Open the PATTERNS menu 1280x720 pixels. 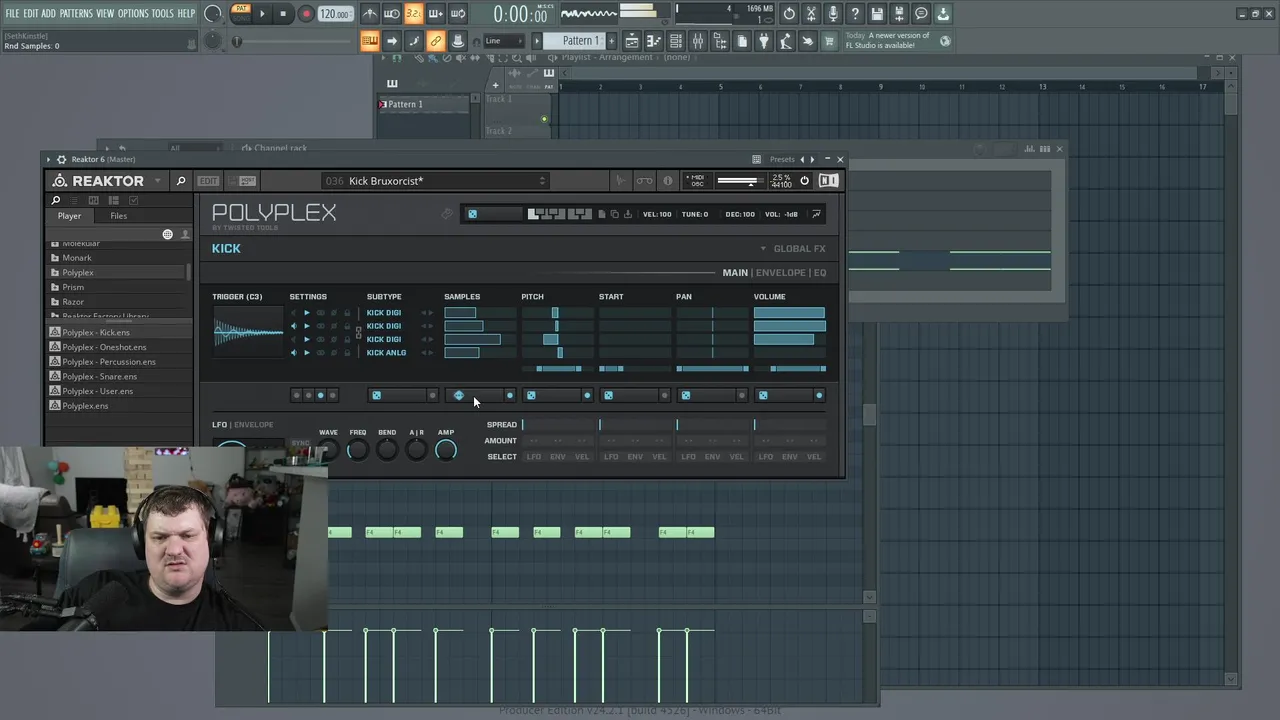(76, 13)
